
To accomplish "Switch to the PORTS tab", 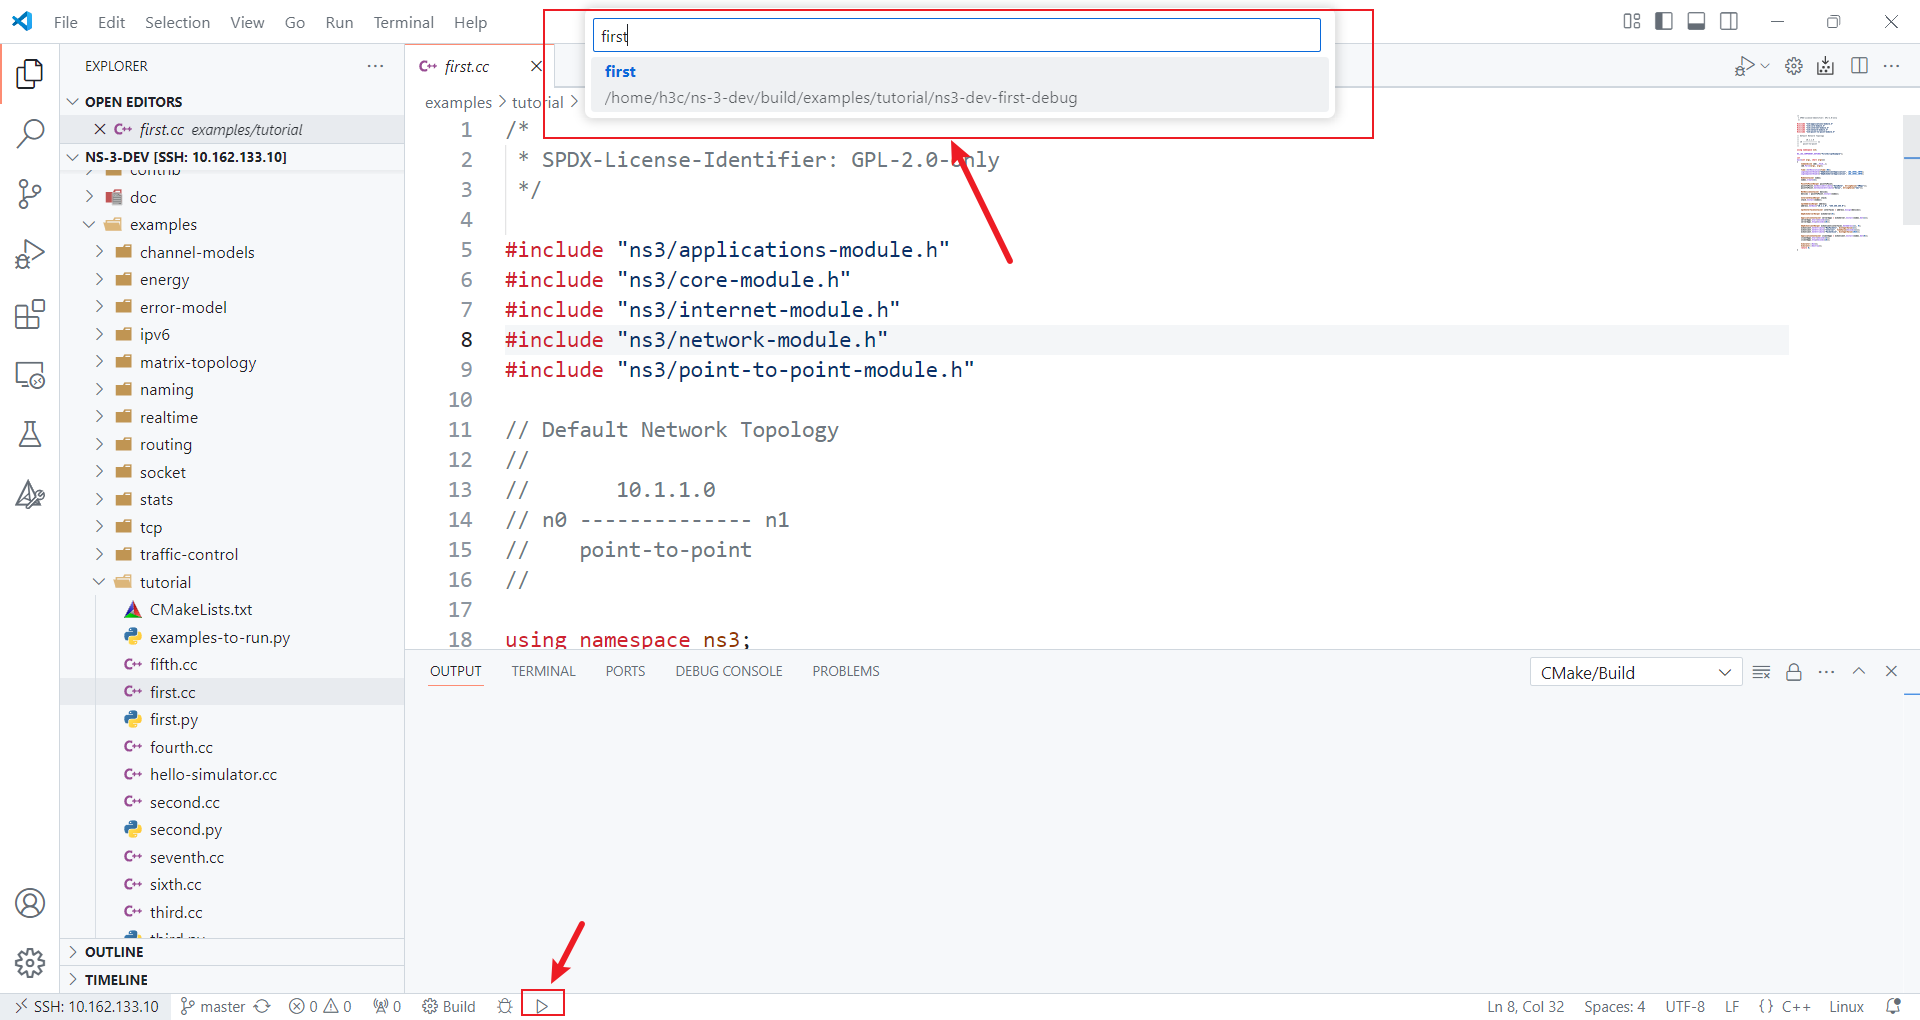I will pyautogui.click(x=625, y=671).
